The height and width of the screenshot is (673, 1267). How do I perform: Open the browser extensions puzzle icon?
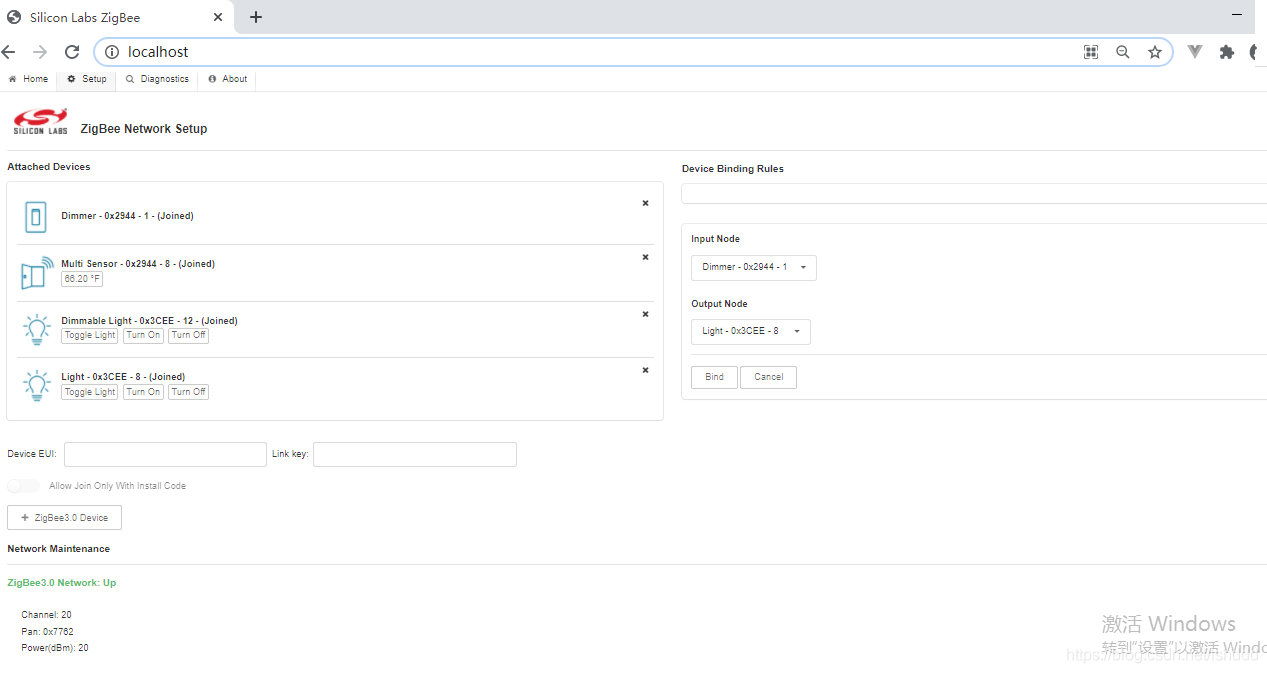tap(1226, 52)
